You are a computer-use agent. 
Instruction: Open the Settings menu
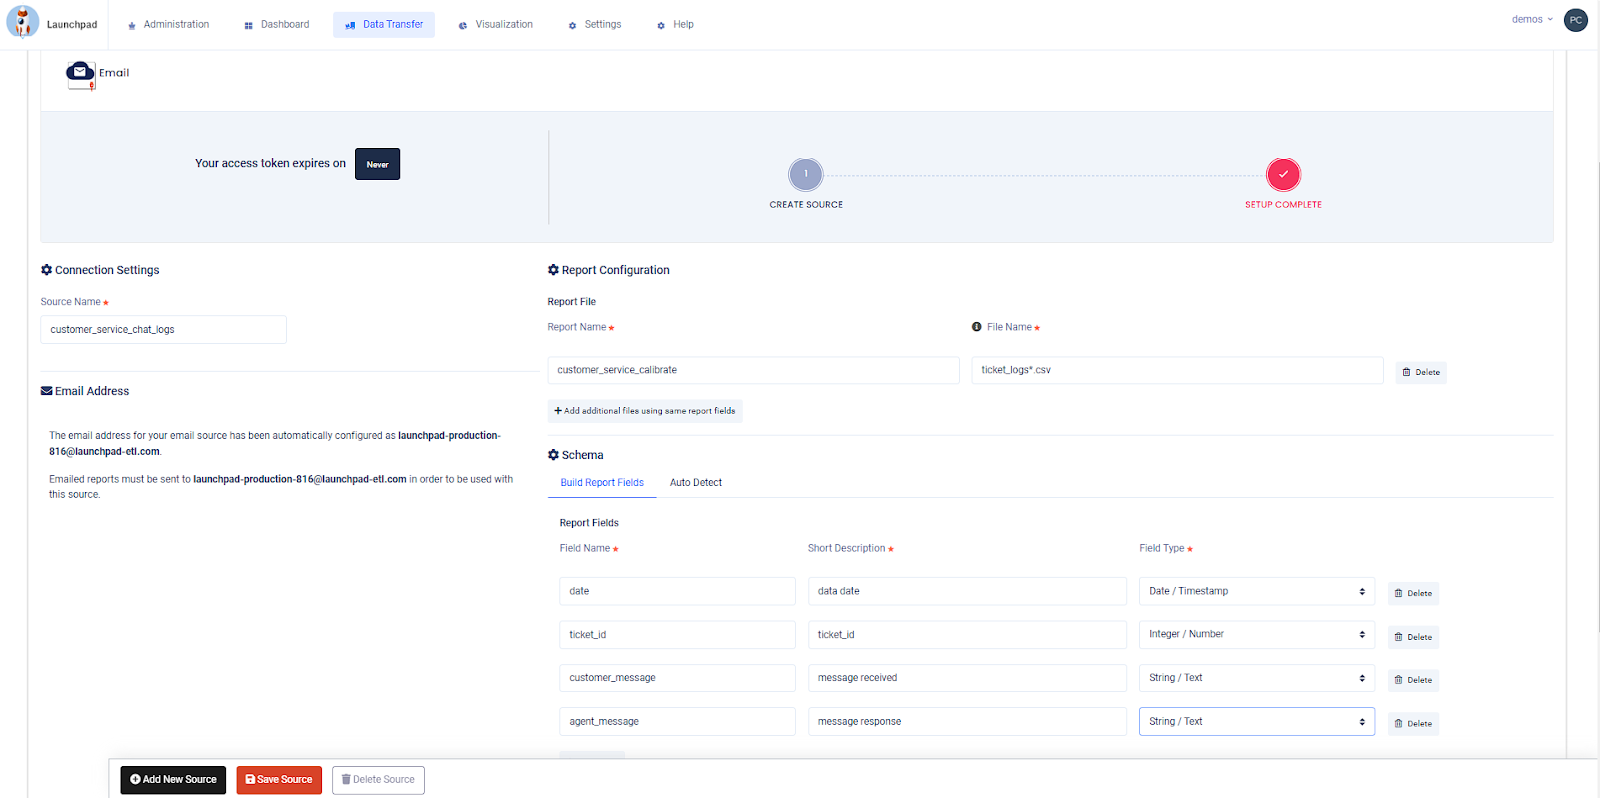click(x=595, y=24)
